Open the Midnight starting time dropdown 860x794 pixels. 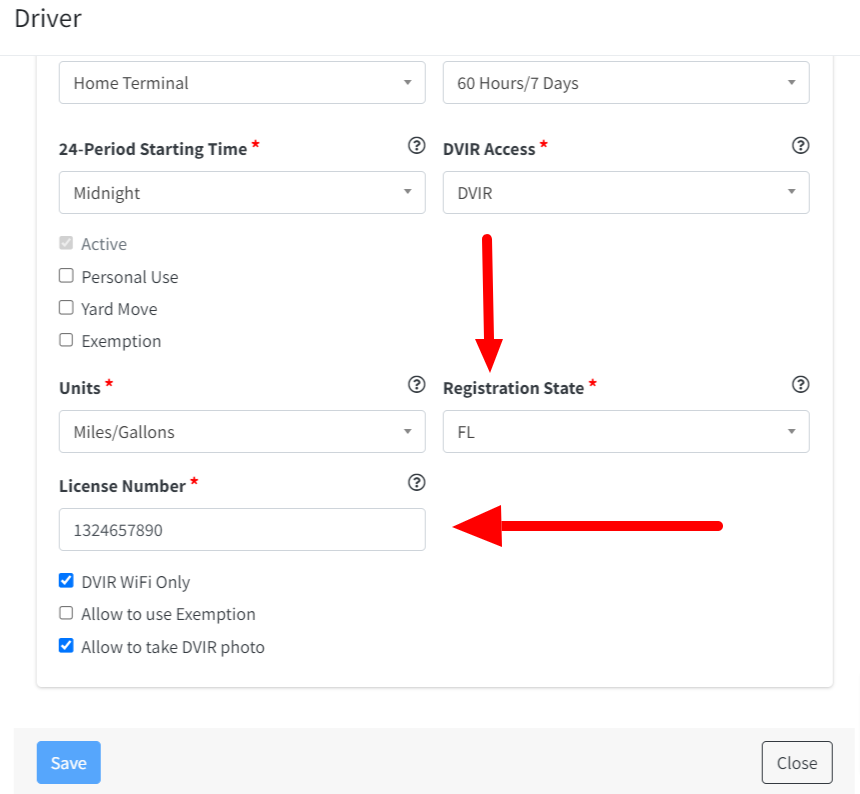point(242,192)
